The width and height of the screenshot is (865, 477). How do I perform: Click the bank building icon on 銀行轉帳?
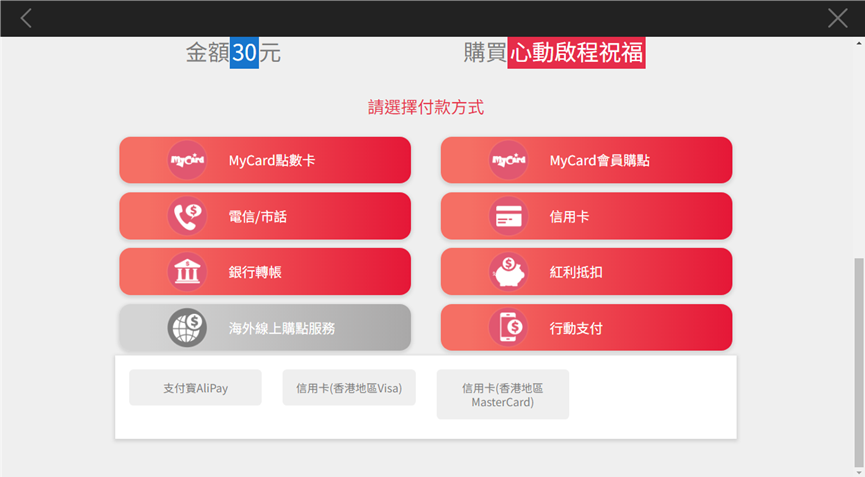[x=187, y=272]
